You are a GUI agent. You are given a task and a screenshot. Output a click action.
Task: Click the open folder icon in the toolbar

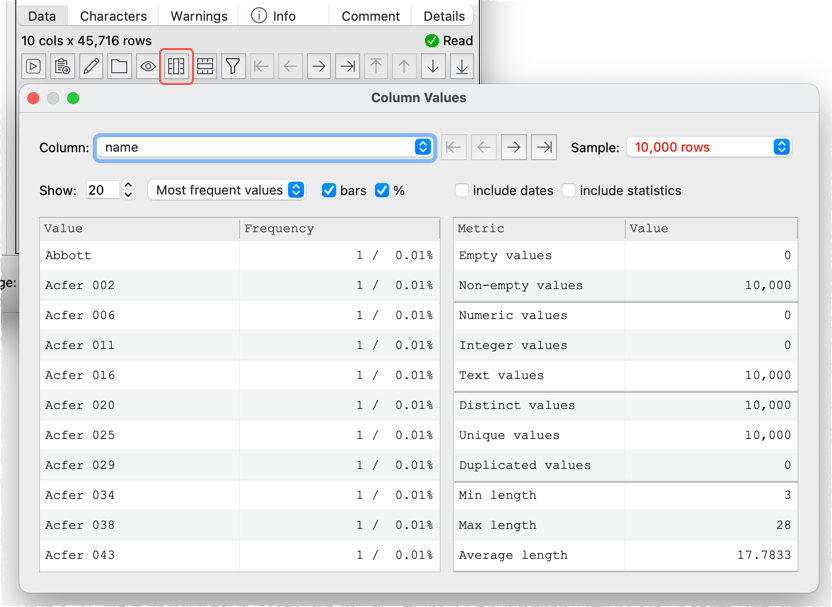119,67
